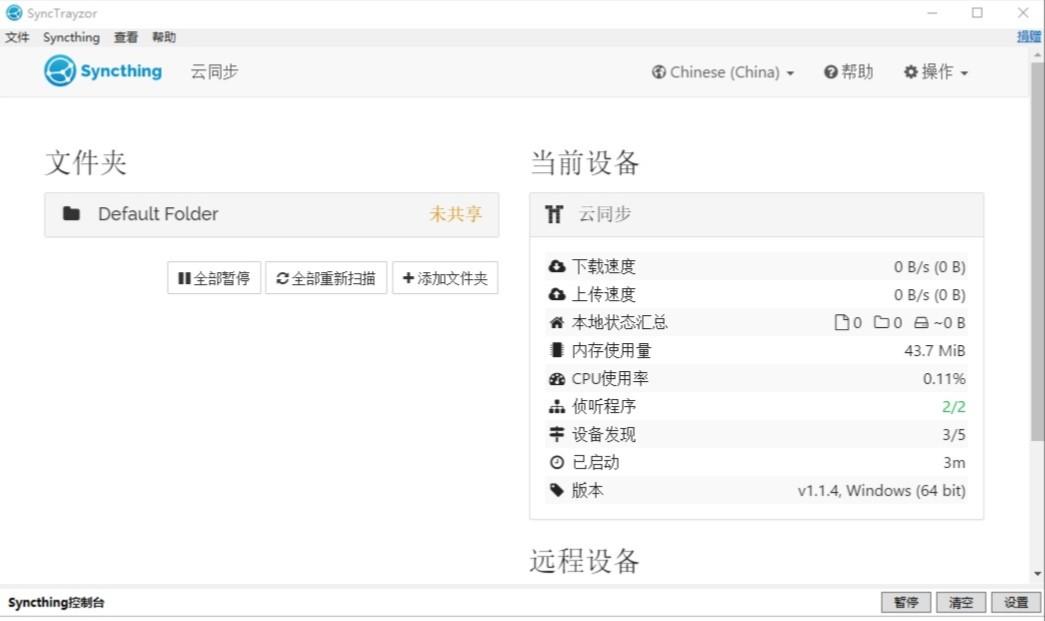Click the vertical scrollbar down arrow
This screenshot has height=621, width=1045.
(x=1038, y=573)
